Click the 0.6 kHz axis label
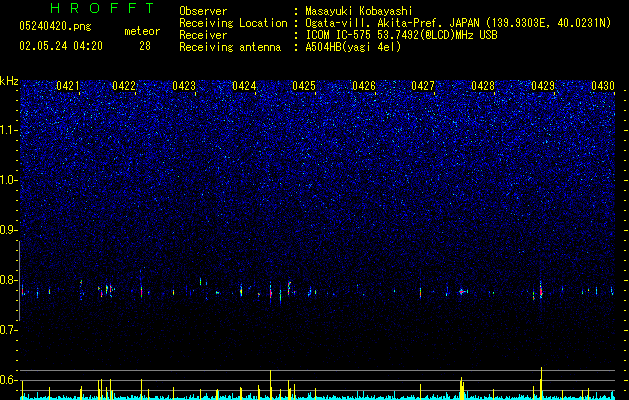 [9, 380]
